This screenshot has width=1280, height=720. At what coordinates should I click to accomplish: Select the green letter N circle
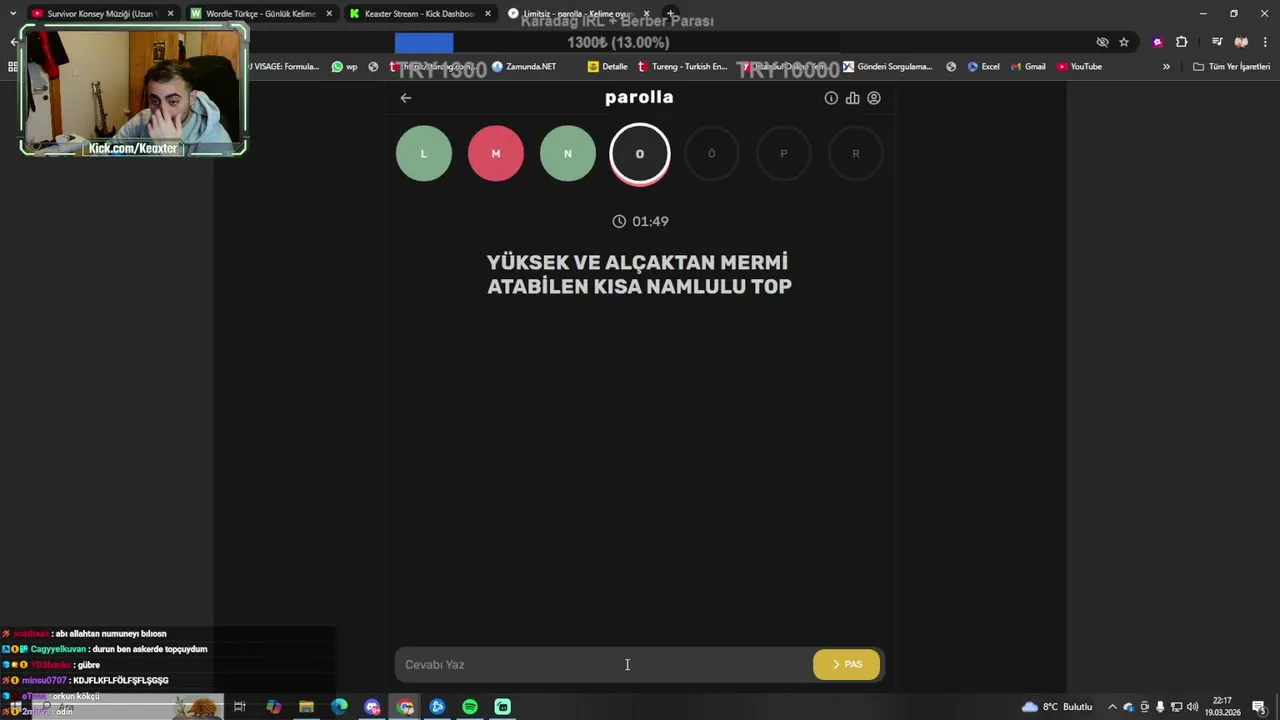point(568,153)
